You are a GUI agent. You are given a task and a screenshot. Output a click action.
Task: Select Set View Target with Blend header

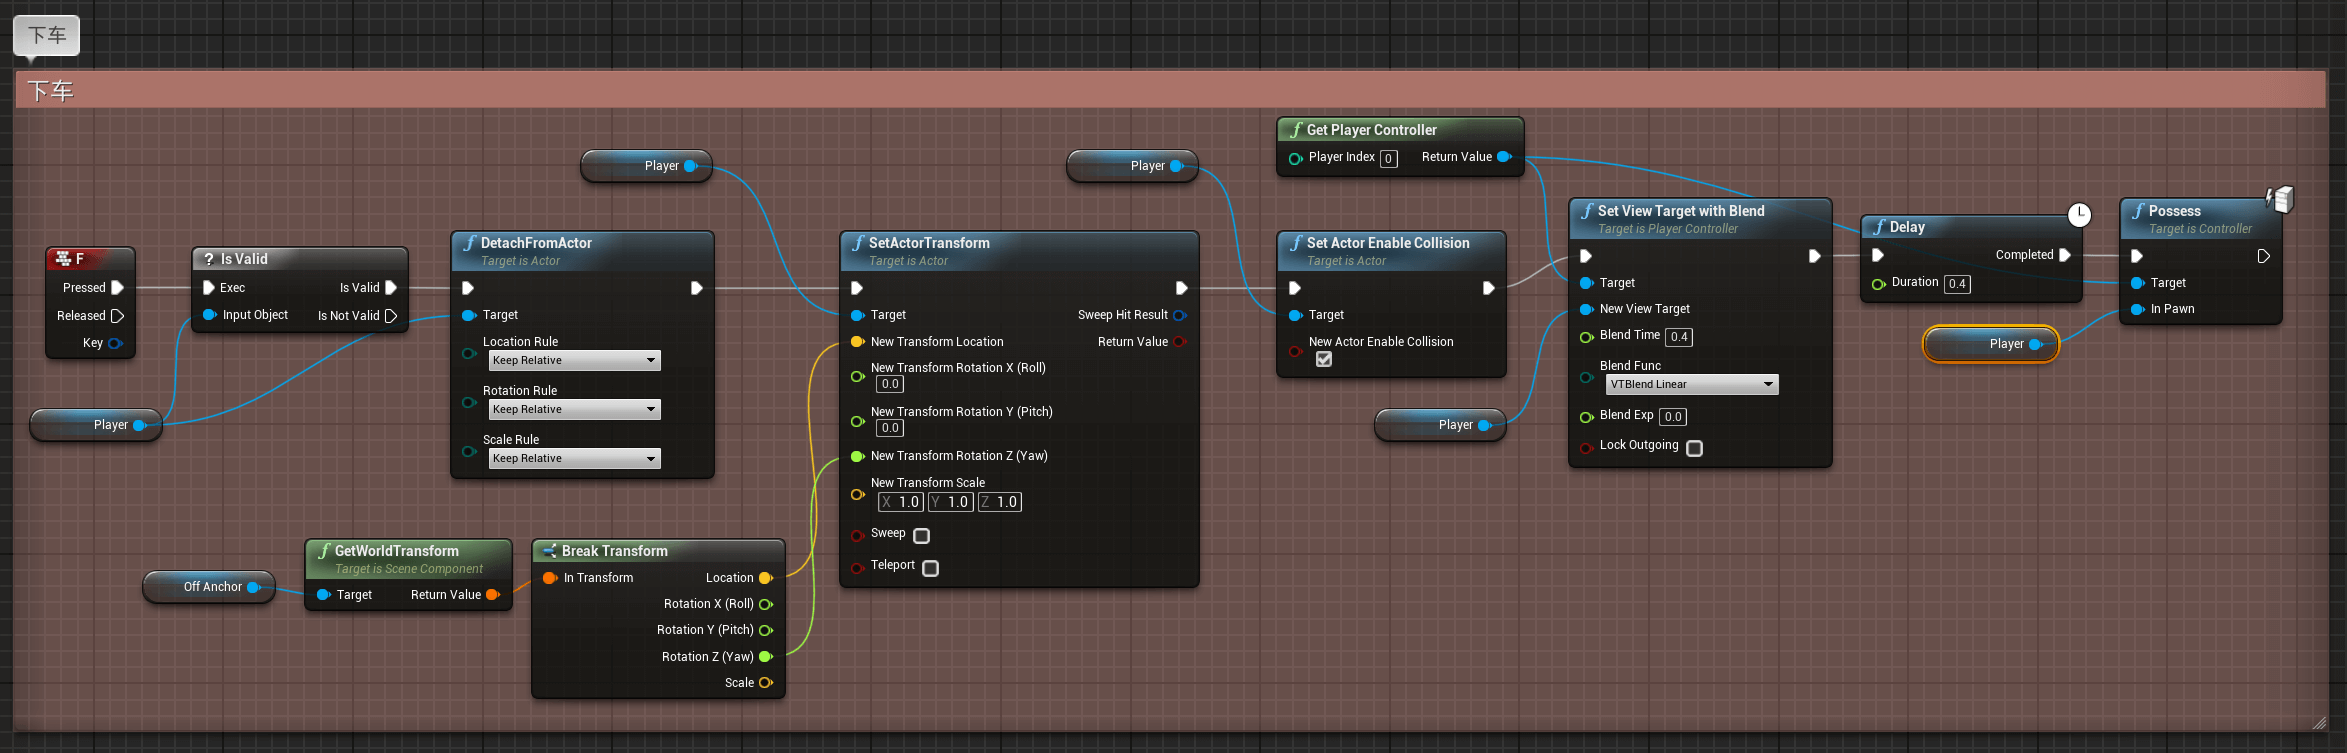(x=1700, y=219)
